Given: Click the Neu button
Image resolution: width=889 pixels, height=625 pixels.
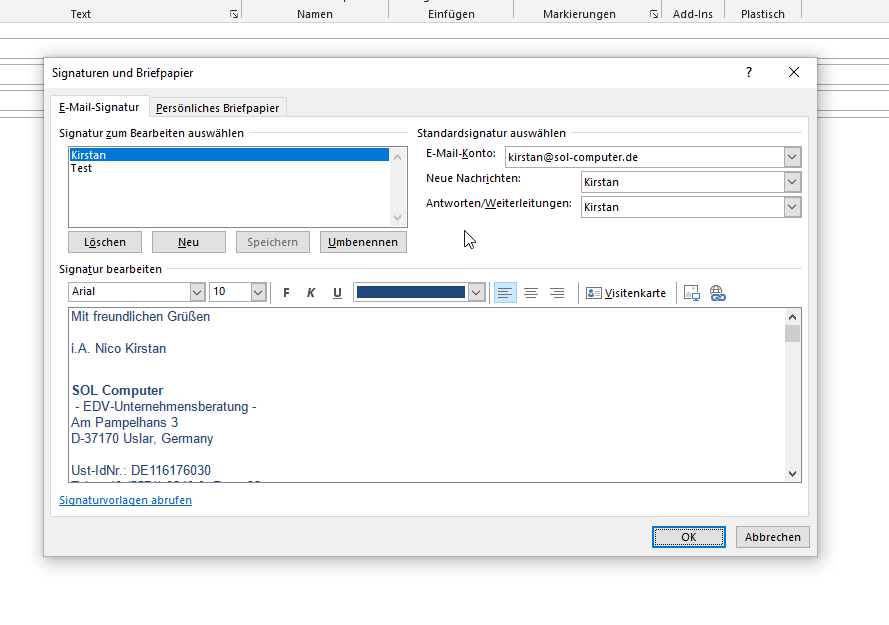Looking at the screenshot, I should click(x=188, y=242).
